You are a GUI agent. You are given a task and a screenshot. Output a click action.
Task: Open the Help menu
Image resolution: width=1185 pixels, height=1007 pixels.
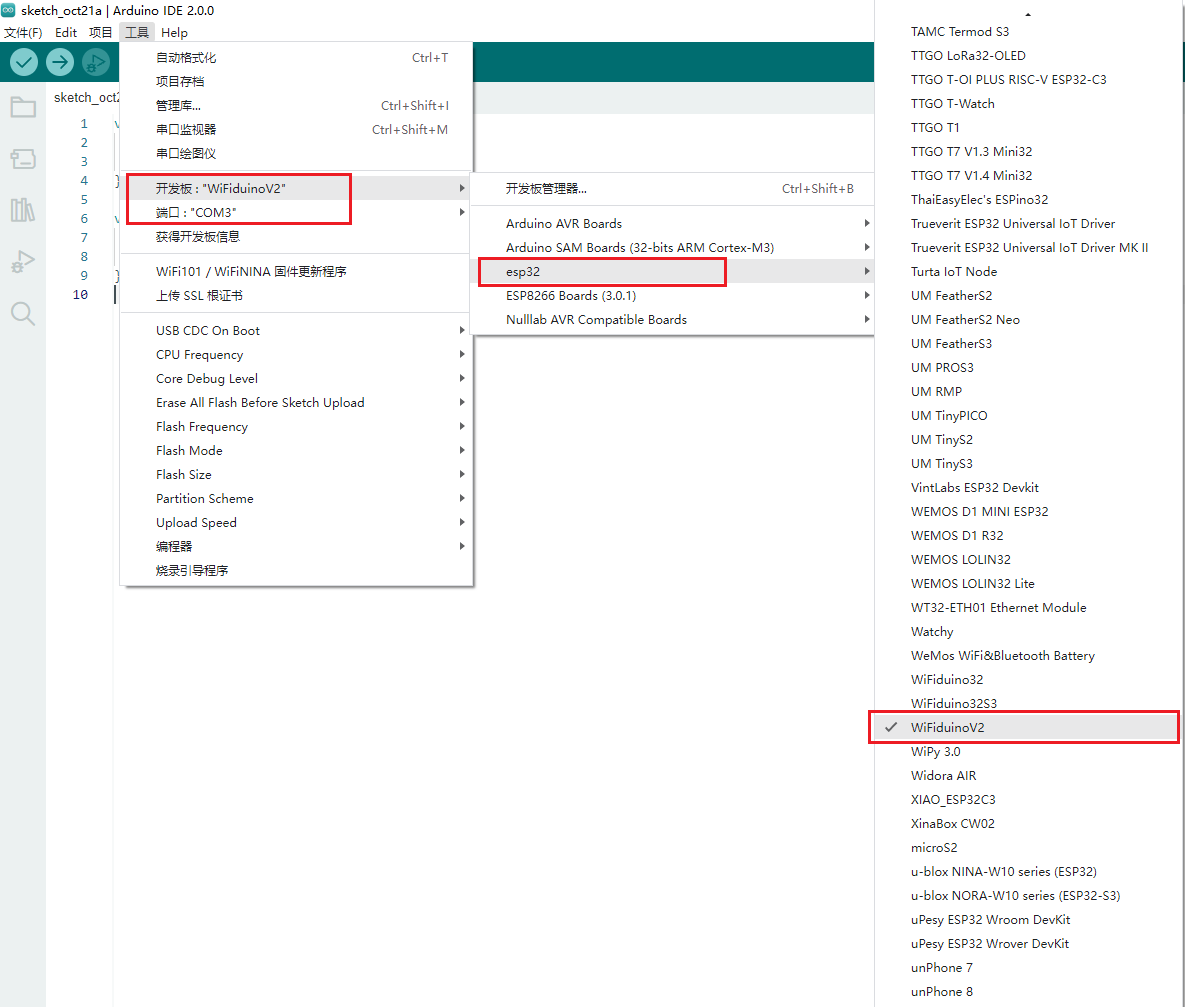tap(174, 32)
